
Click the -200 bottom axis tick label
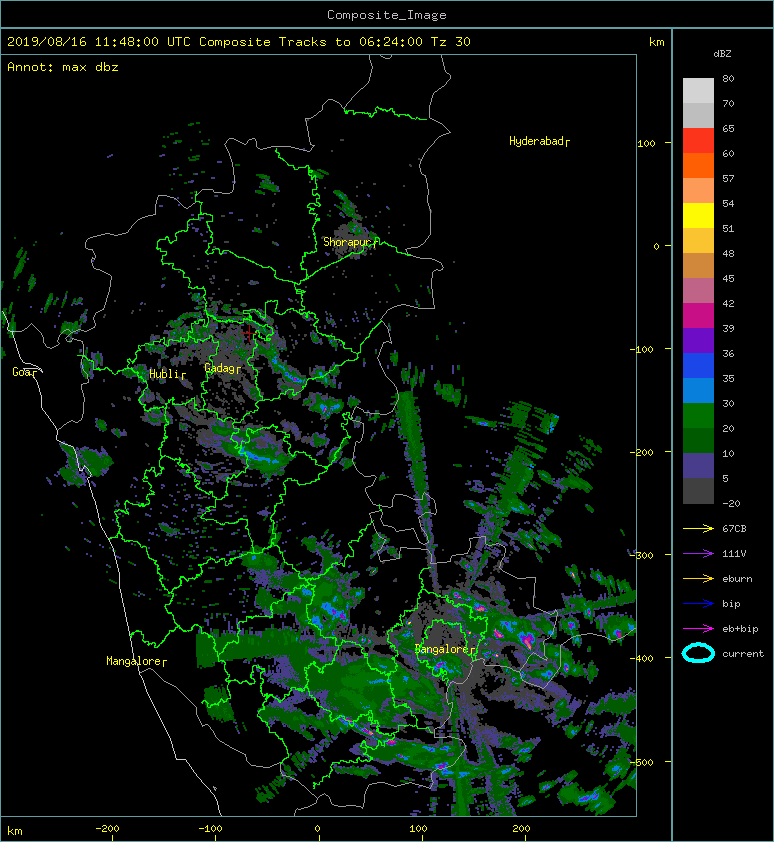pos(107,829)
